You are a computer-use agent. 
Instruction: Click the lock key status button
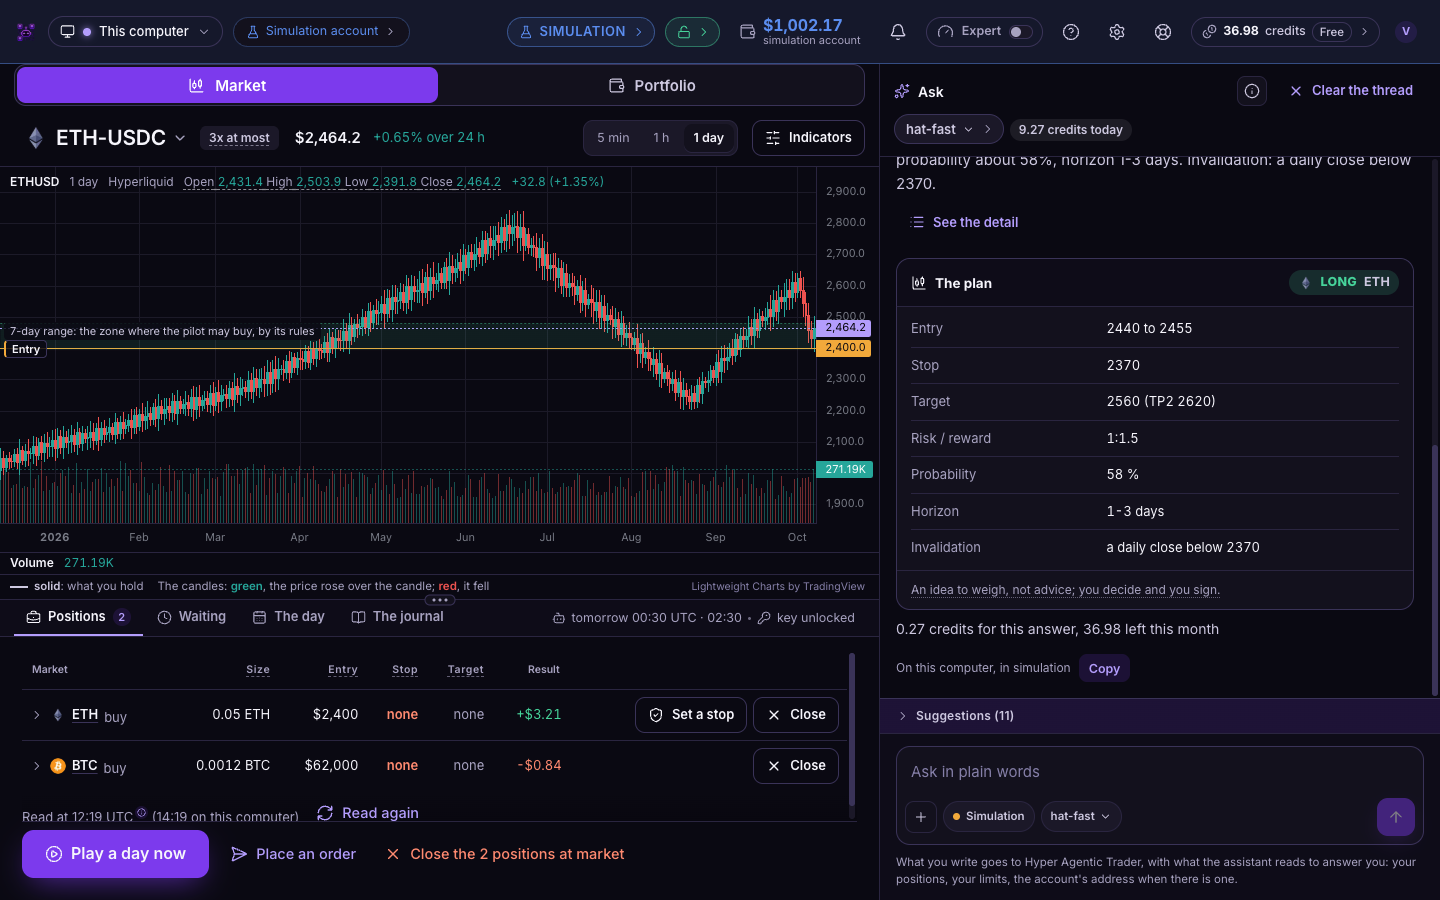pyautogui.click(x=692, y=32)
